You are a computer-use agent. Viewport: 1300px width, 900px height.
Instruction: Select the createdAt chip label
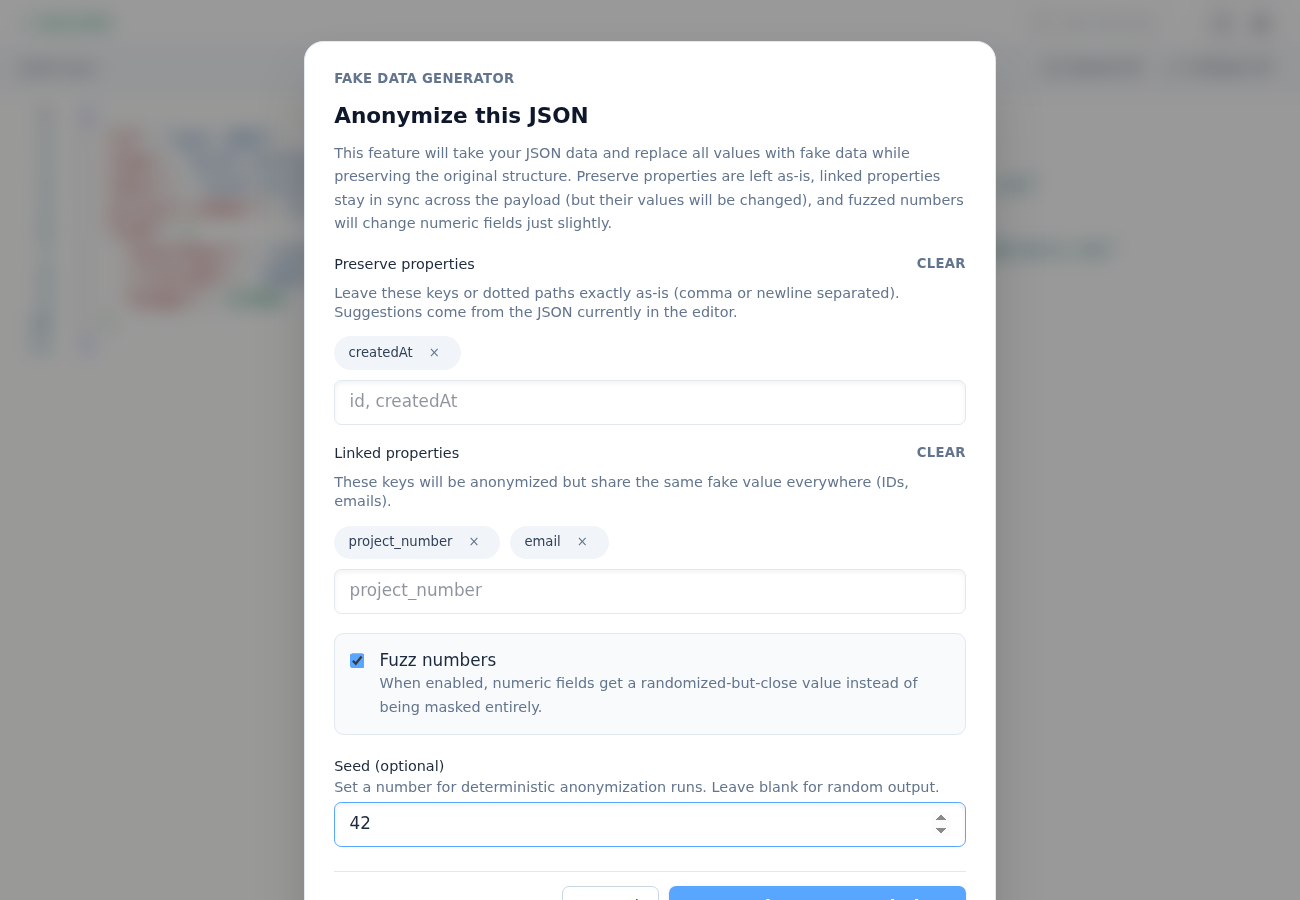click(x=380, y=352)
